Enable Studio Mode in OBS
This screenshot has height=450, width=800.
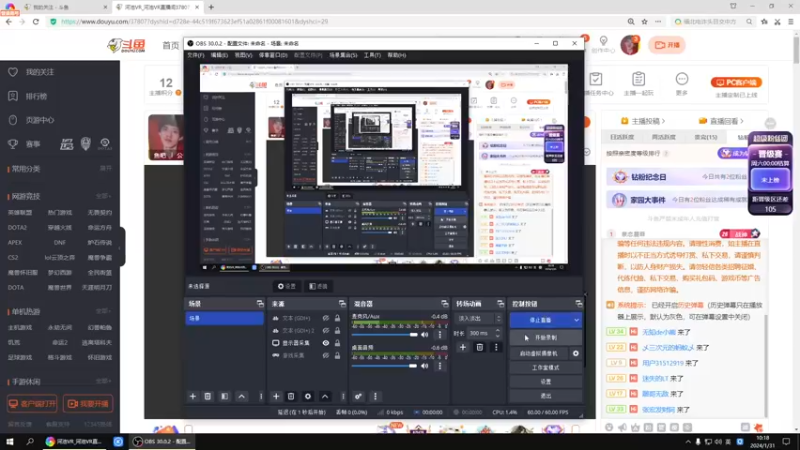[545, 367]
